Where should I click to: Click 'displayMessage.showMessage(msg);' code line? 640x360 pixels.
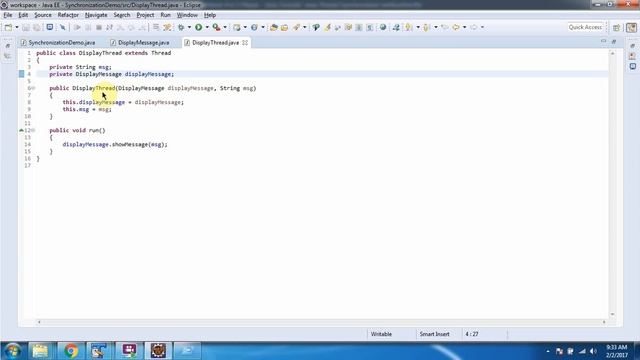click(x=115, y=144)
